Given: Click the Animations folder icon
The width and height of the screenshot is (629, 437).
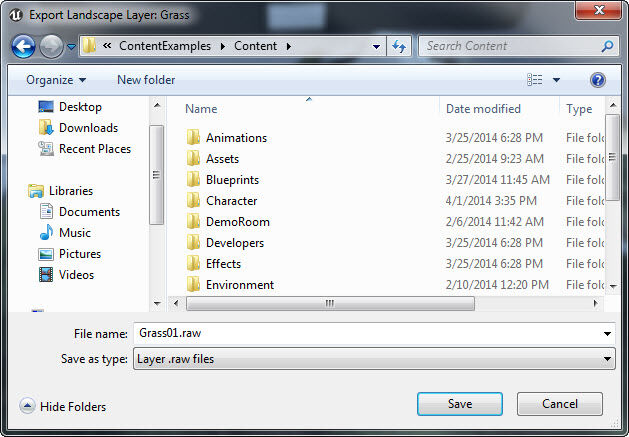Looking at the screenshot, I should click(193, 137).
